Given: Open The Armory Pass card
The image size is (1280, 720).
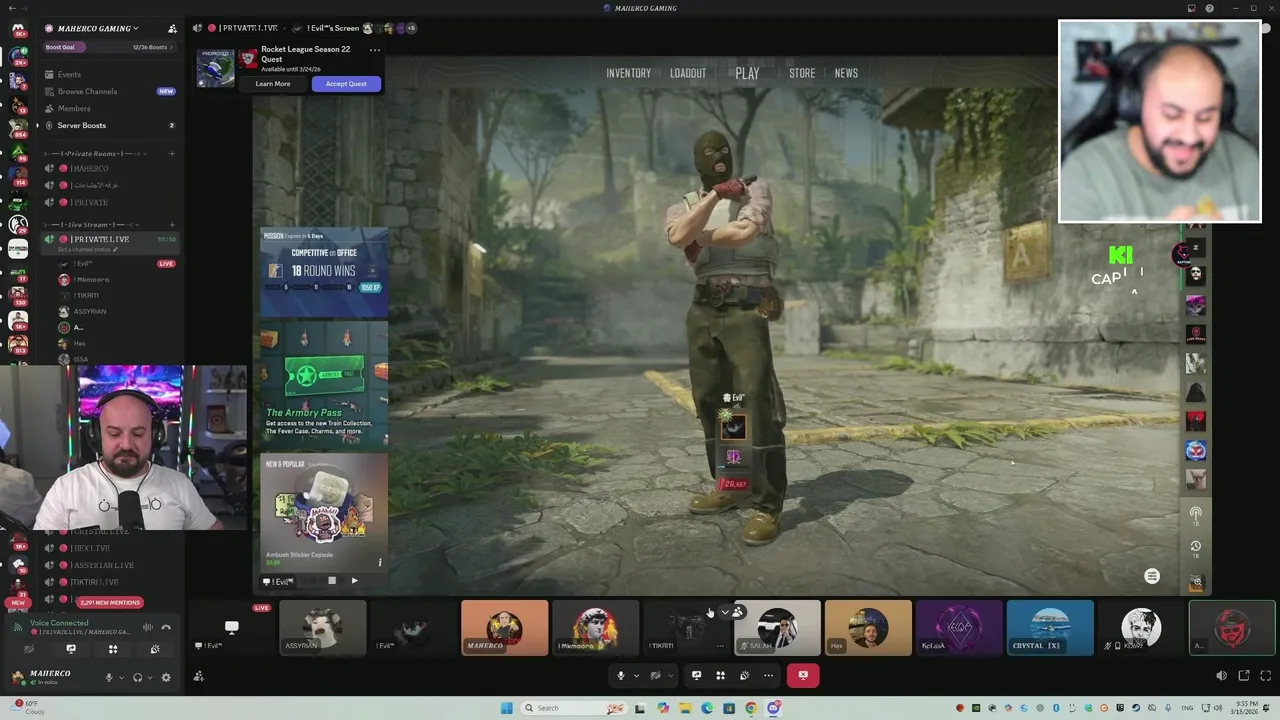Looking at the screenshot, I should (324, 383).
